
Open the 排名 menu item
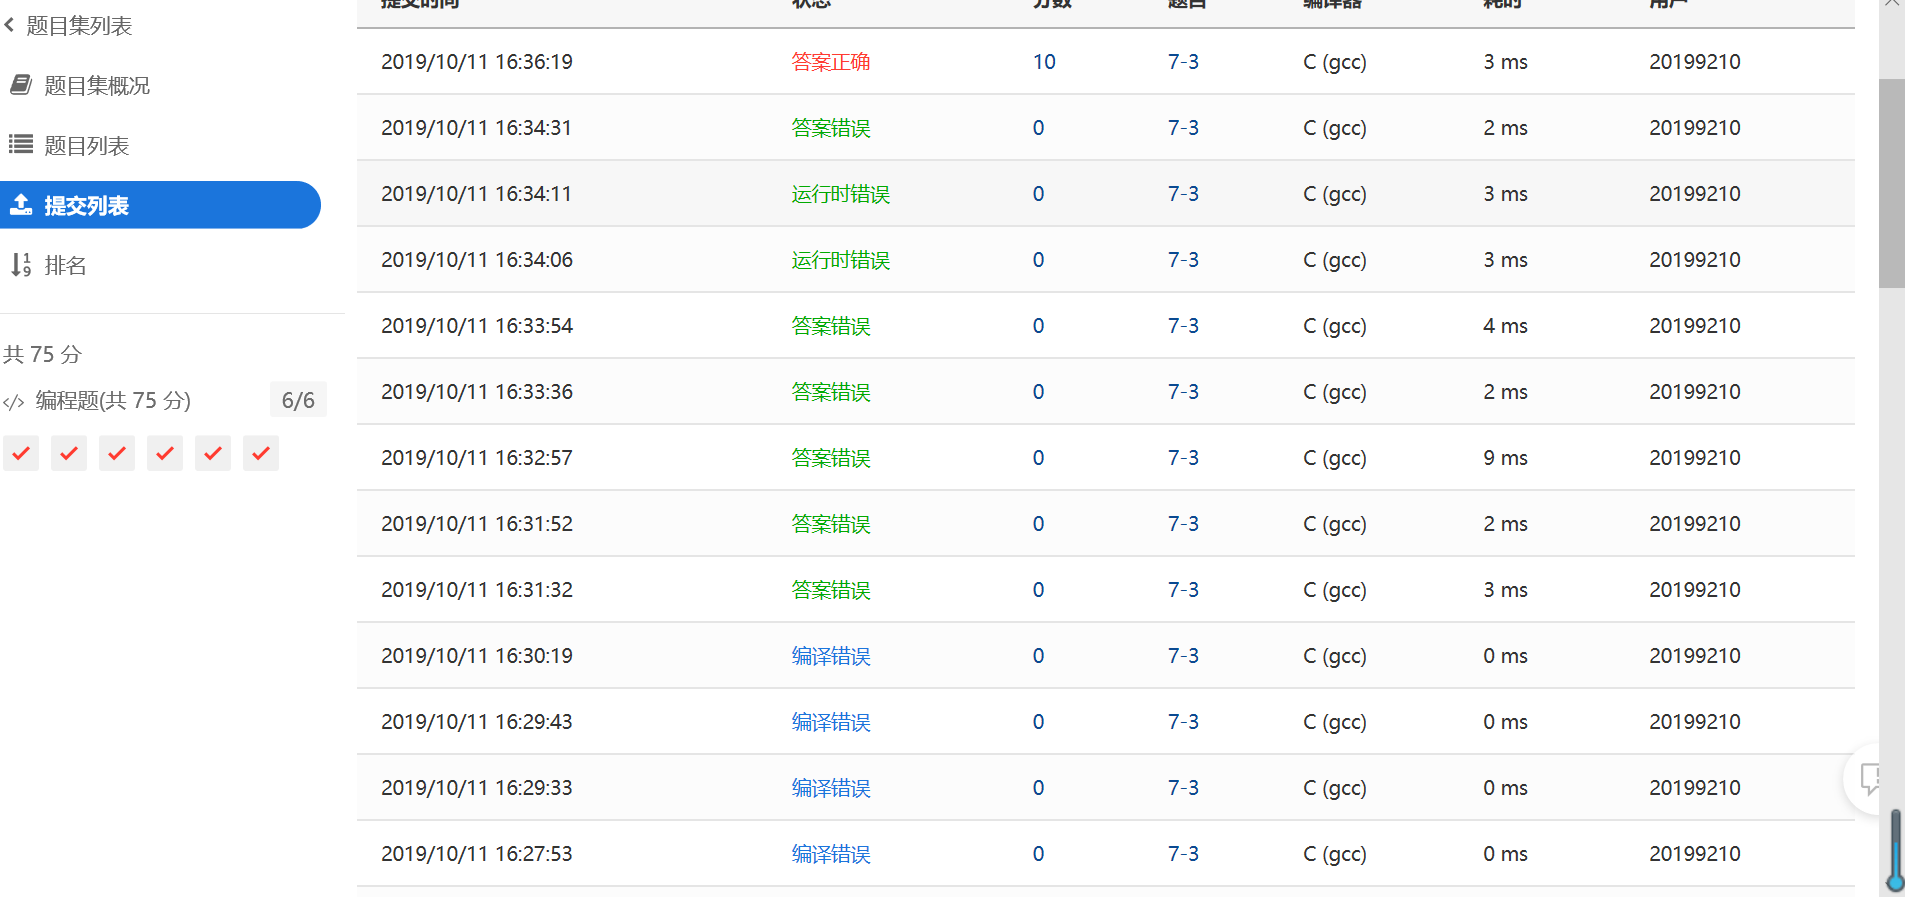click(x=66, y=266)
